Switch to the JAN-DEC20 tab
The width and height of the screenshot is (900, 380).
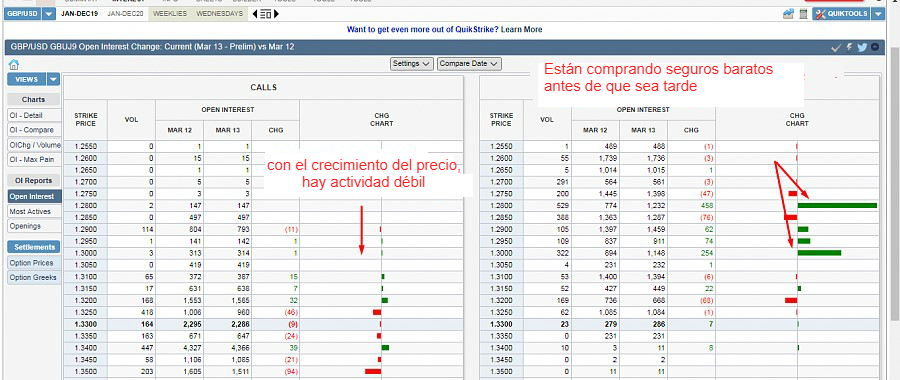pyautogui.click(x=125, y=14)
